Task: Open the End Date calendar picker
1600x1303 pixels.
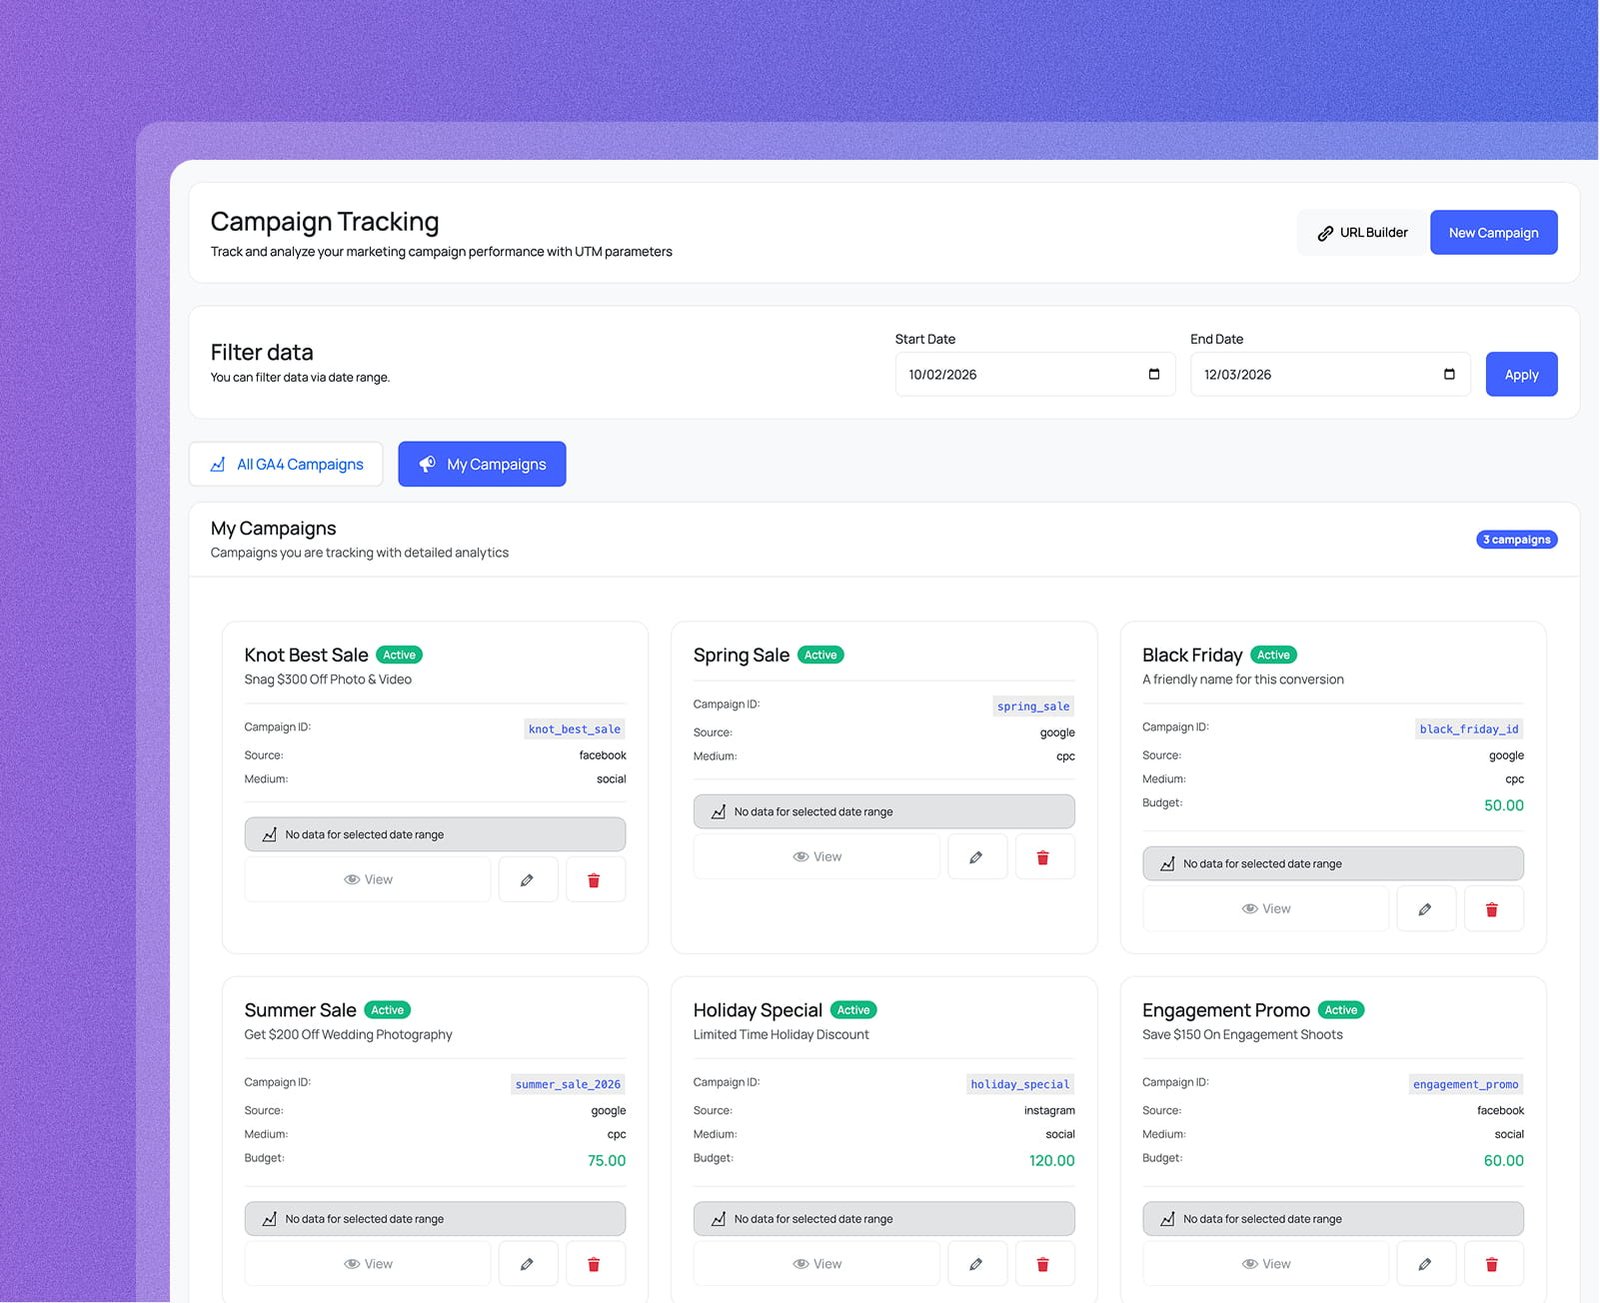Action: tap(1449, 374)
